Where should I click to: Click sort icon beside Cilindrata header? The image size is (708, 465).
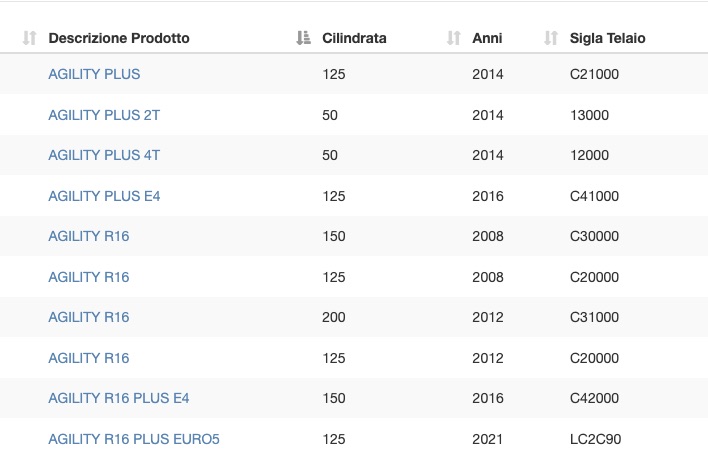coord(303,38)
